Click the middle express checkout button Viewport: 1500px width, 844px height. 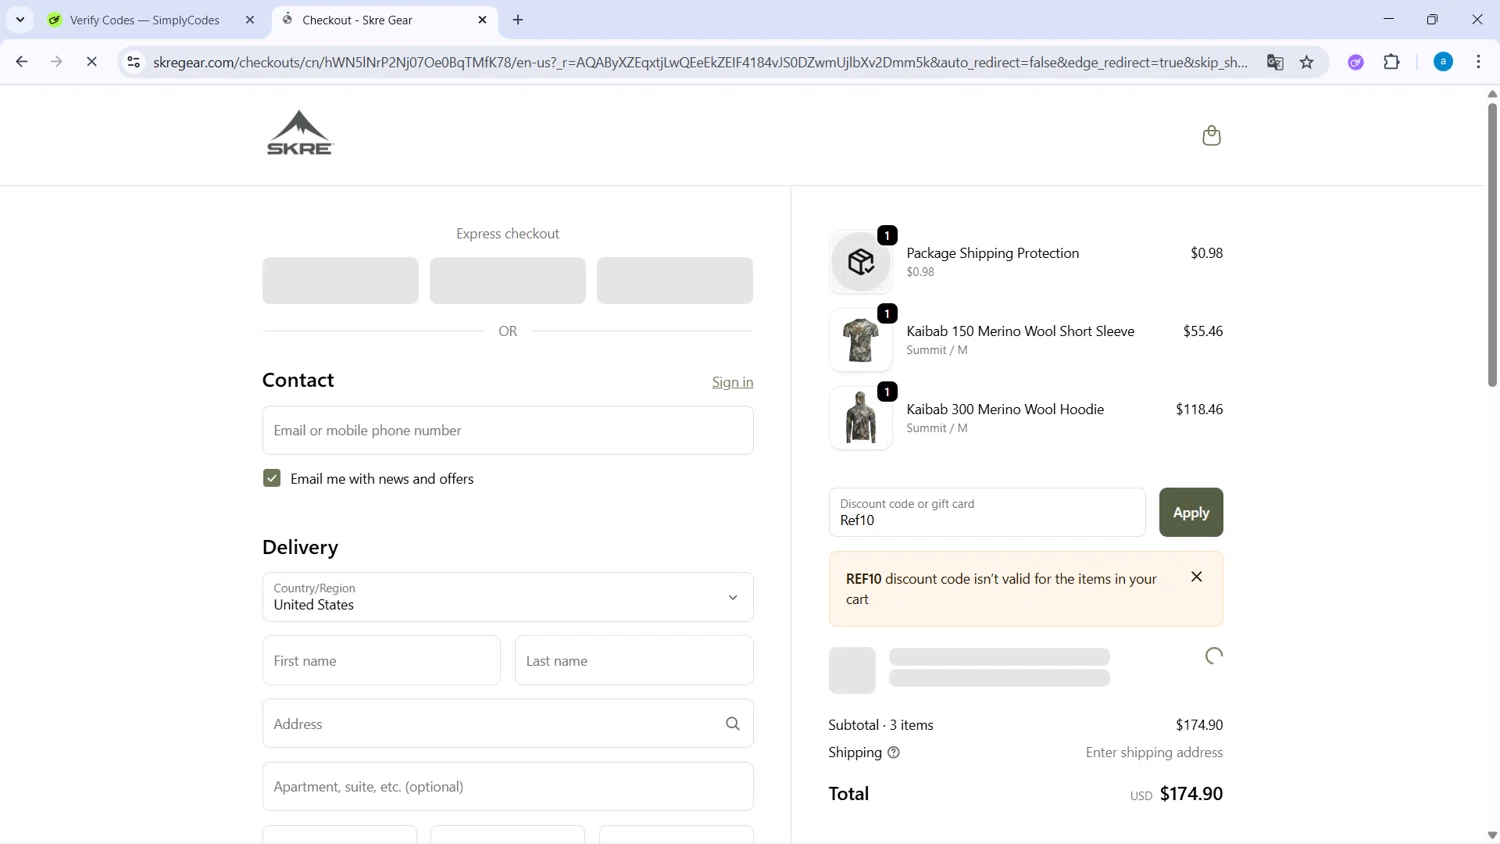click(508, 280)
